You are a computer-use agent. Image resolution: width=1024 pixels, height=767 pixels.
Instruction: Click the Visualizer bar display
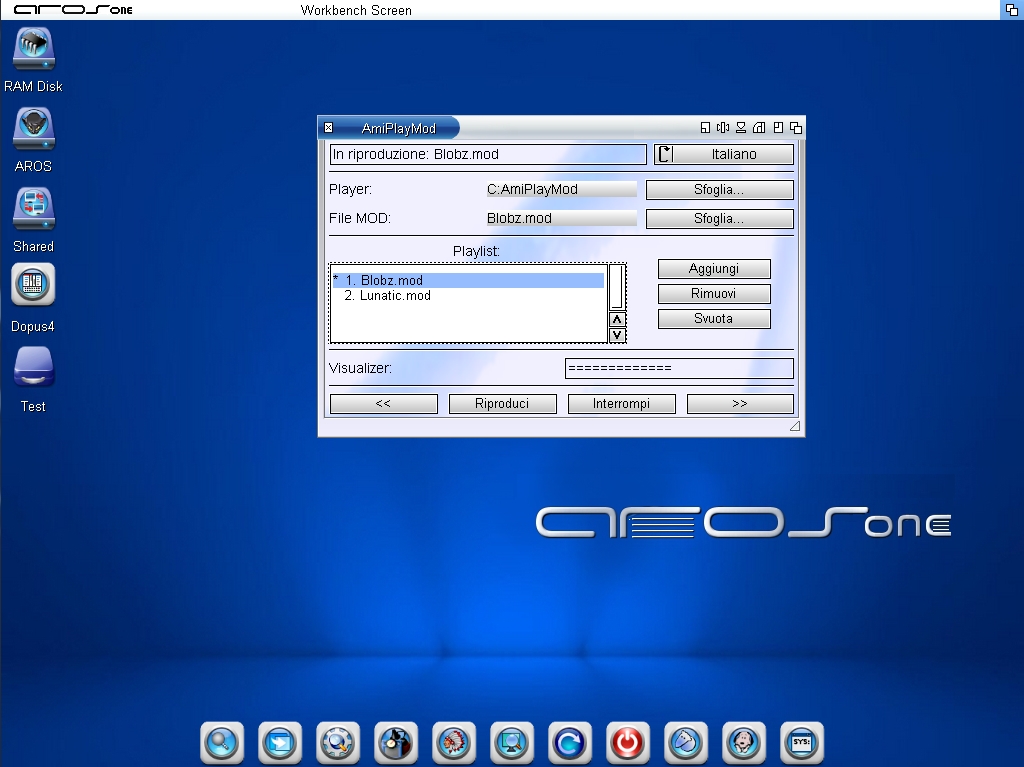tap(679, 368)
